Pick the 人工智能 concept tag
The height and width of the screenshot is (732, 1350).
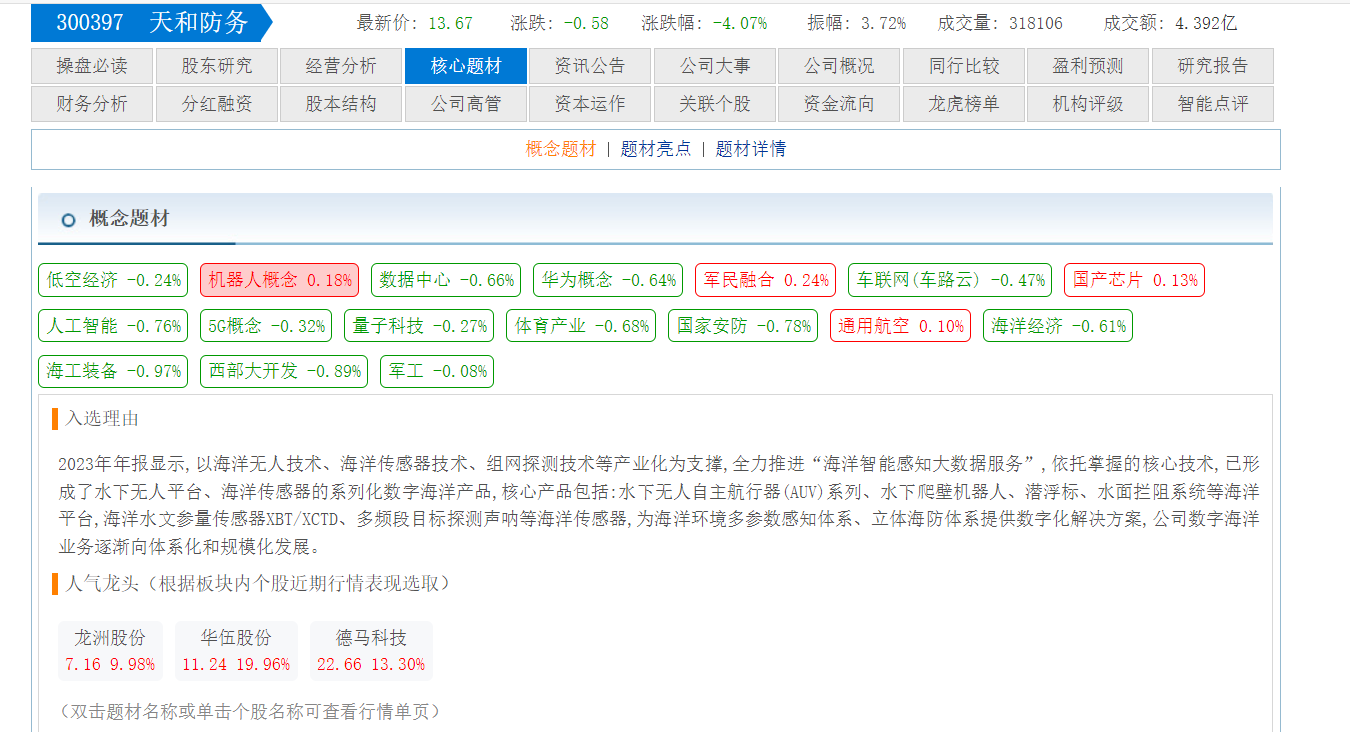tap(114, 326)
